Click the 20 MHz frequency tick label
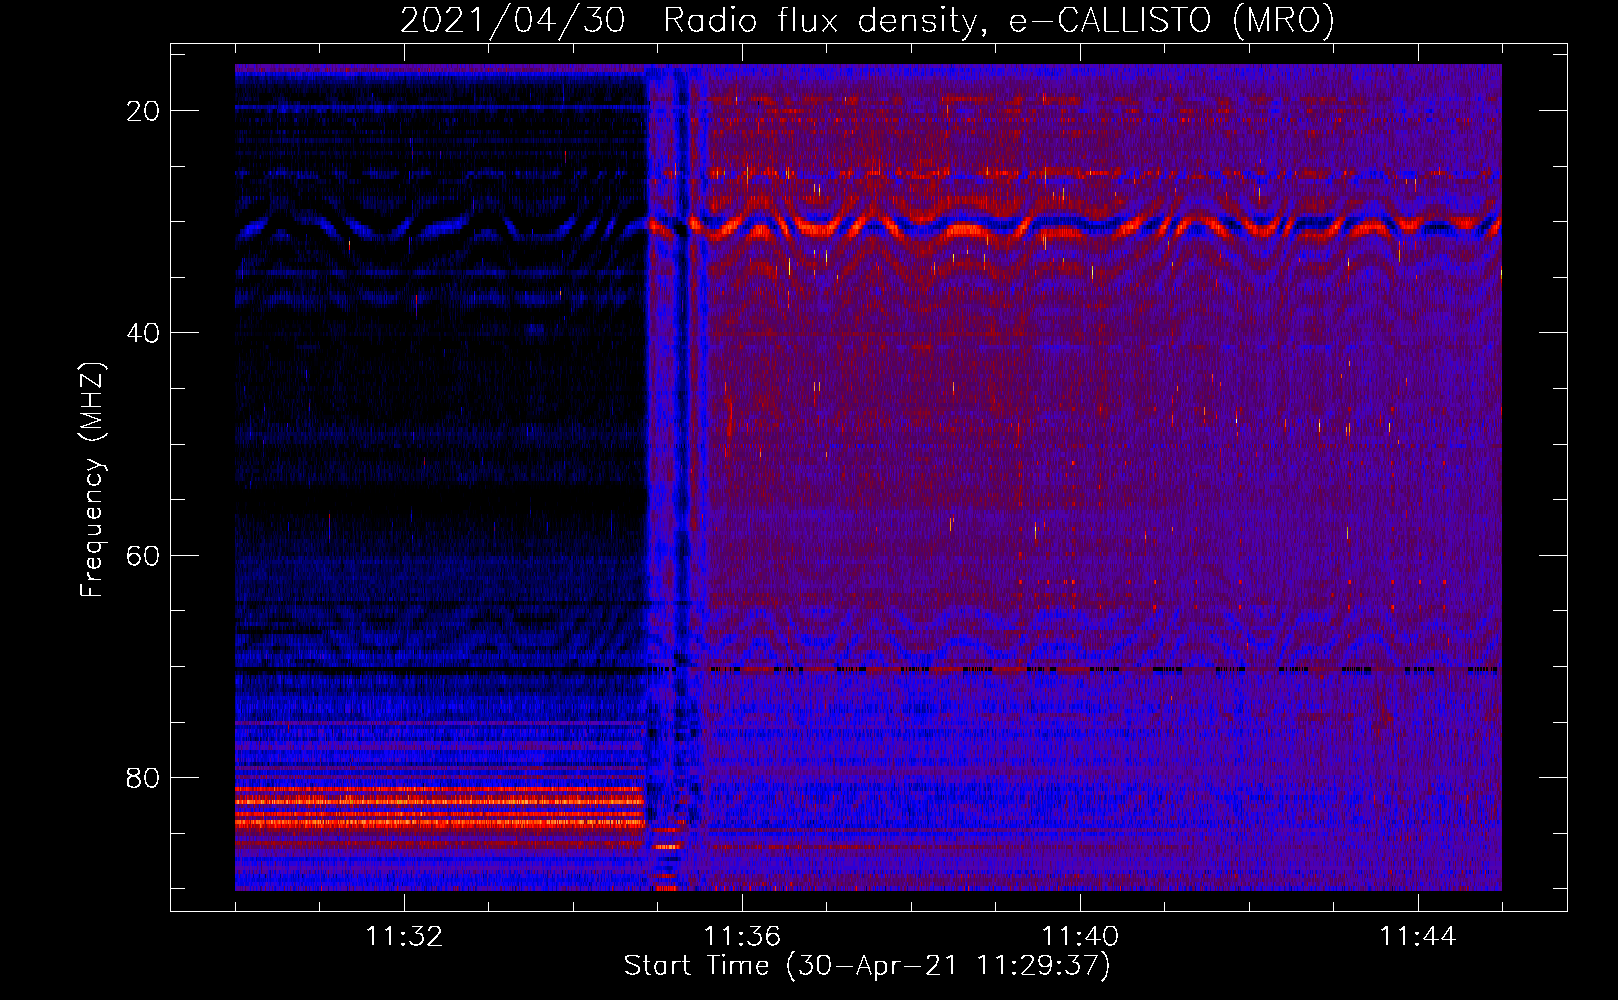 (x=143, y=111)
